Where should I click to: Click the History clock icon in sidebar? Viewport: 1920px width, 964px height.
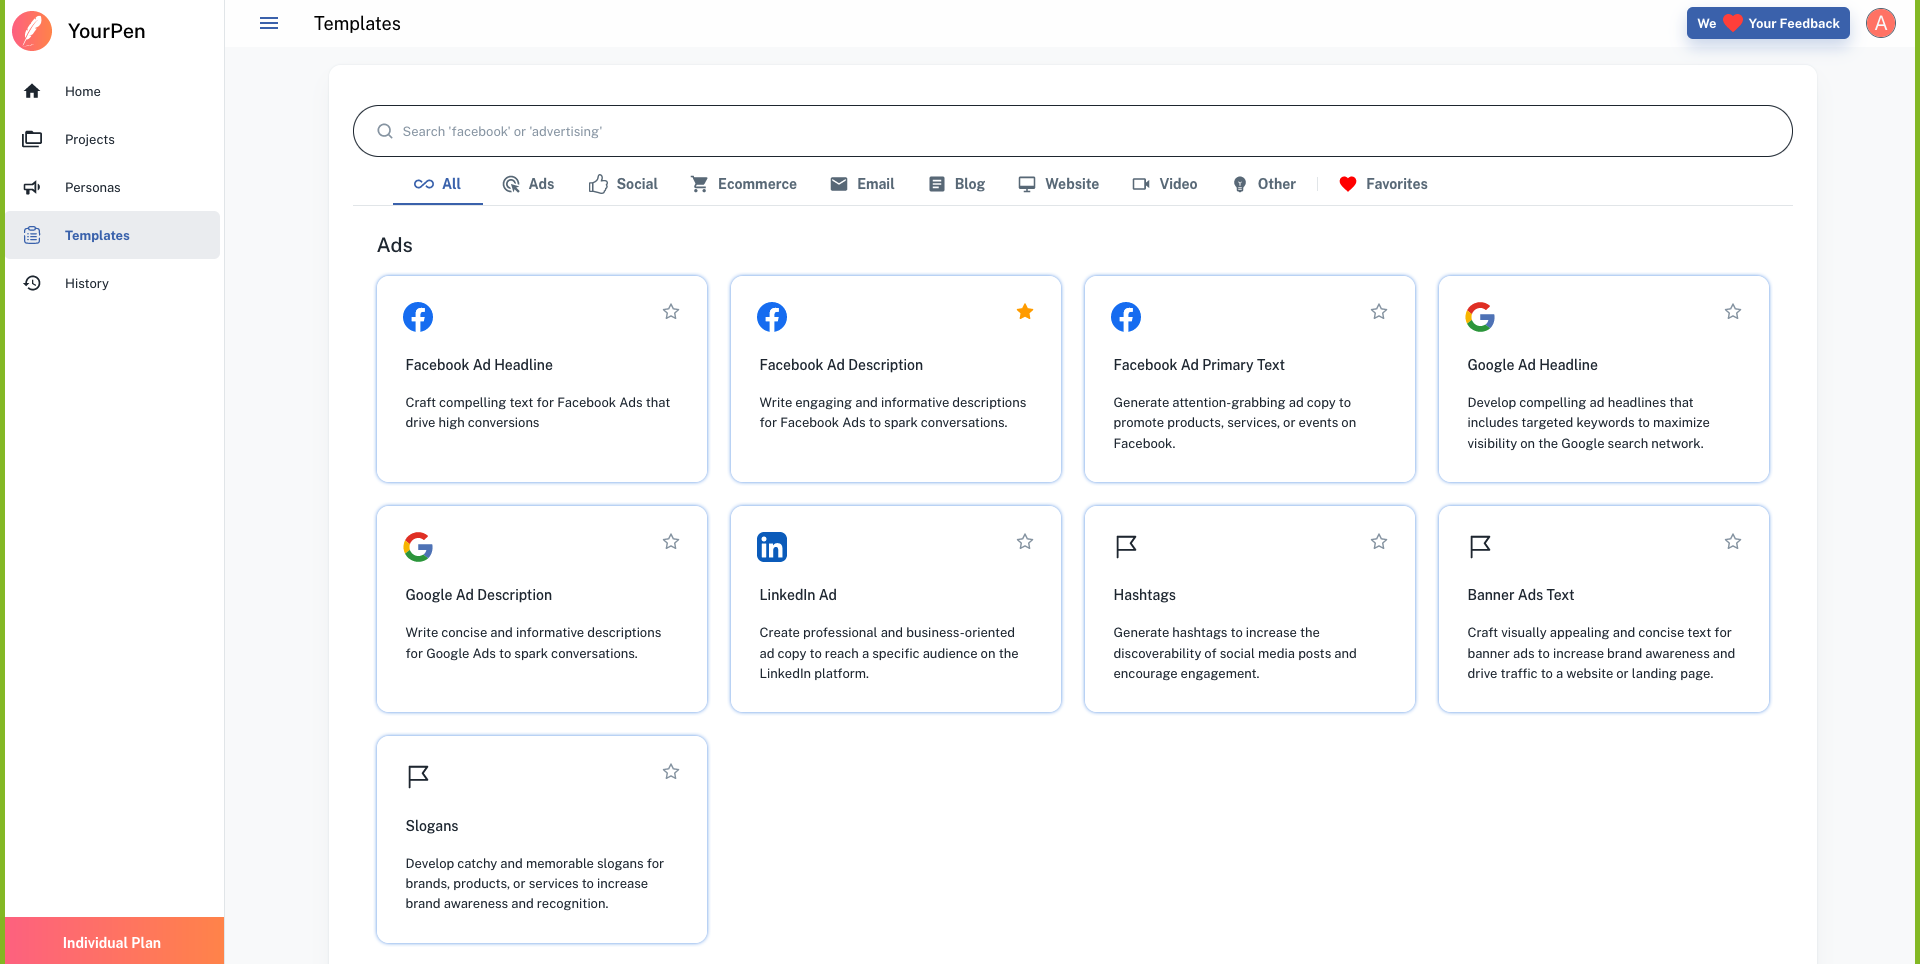click(x=32, y=283)
